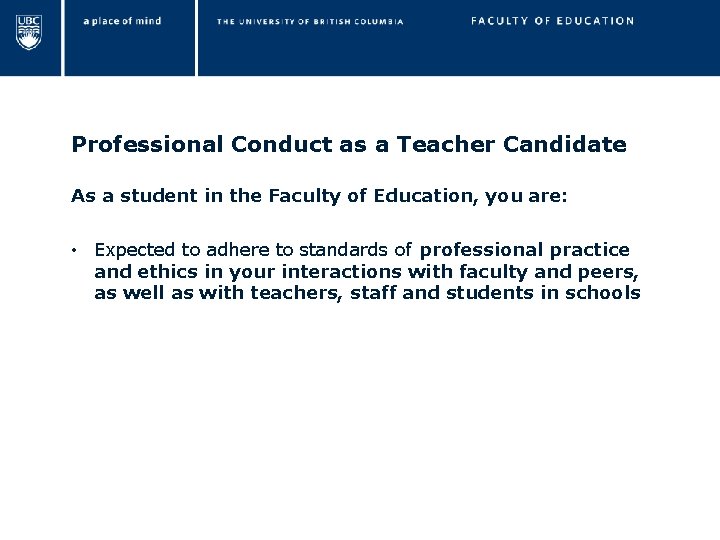Click the word 'EDUCATION' in the header banner
The width and height of the screenshot is (720, 540).
coord(595,21)
